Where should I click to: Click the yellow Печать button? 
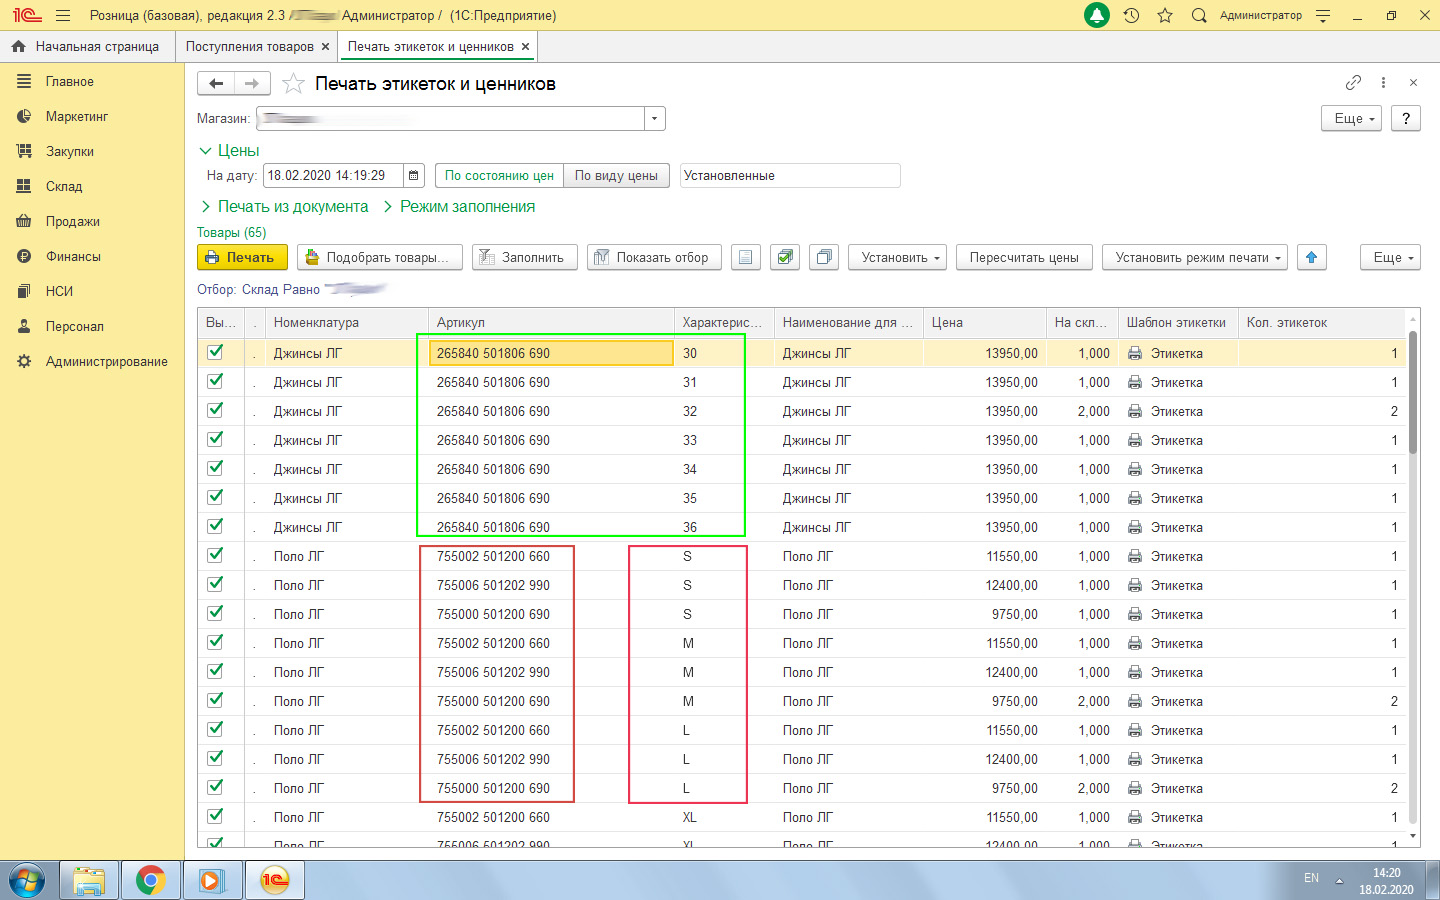coord(242,257)
